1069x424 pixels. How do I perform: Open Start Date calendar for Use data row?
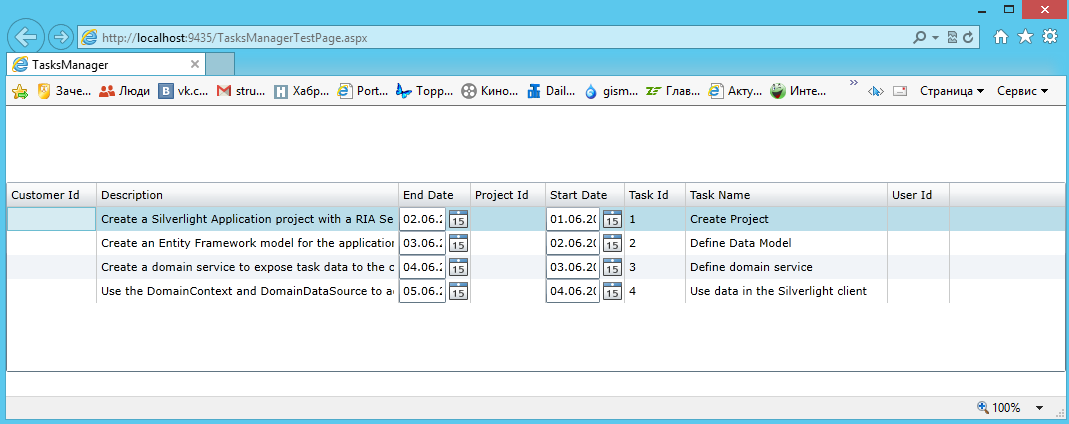click(x=612, y=291)
